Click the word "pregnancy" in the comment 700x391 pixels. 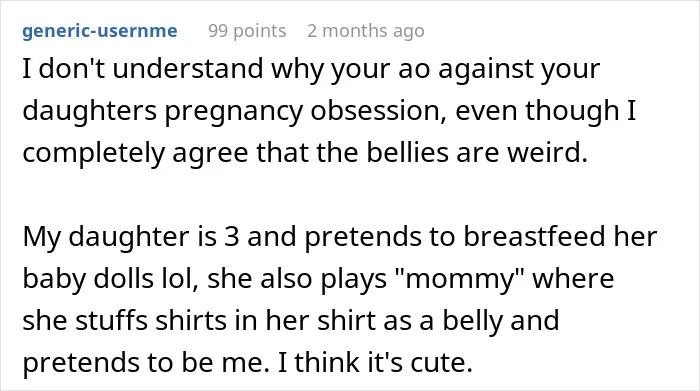(234, 112)
